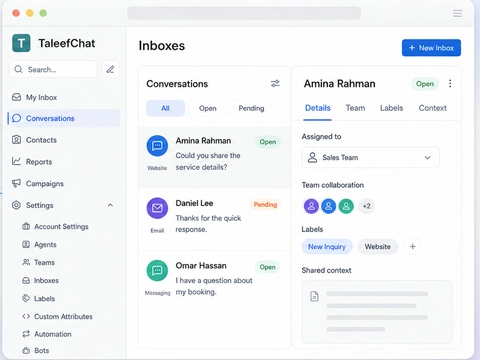Open Amina Rahman conversation message preview
The height and width of the screenshot is (360, 480).
(x=208, y=161)
